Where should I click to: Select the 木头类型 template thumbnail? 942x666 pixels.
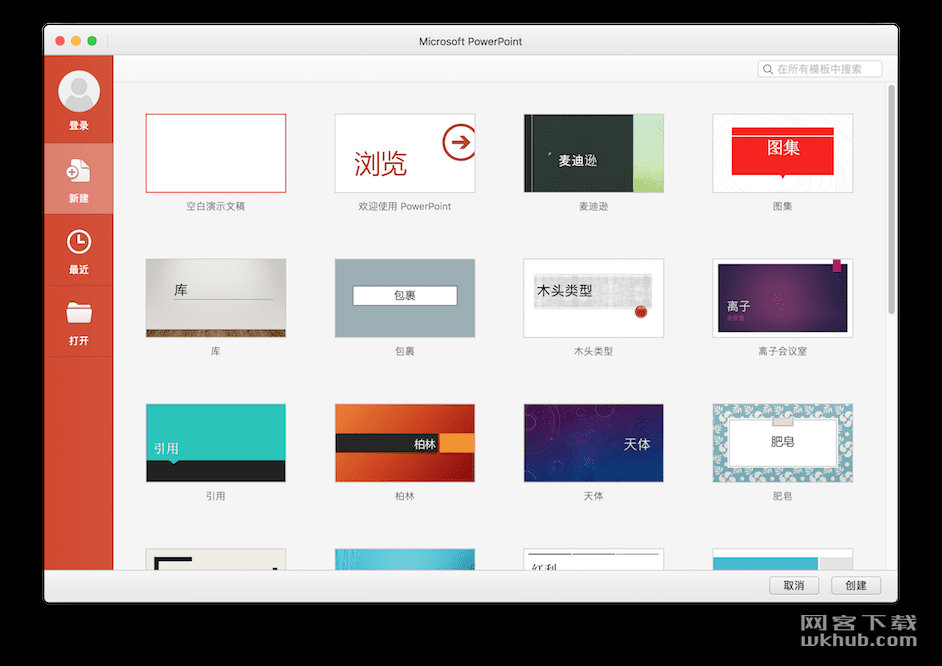[594, 298]
